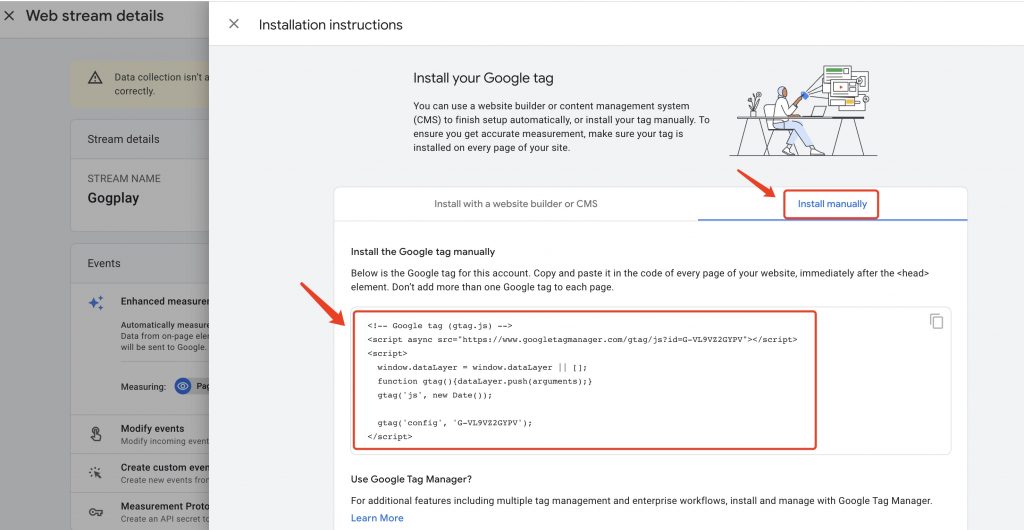Click the Create custom events cursor icon
Image resolution: width=1024 pixels, height=530 pixels.
[x=96, y=473]
